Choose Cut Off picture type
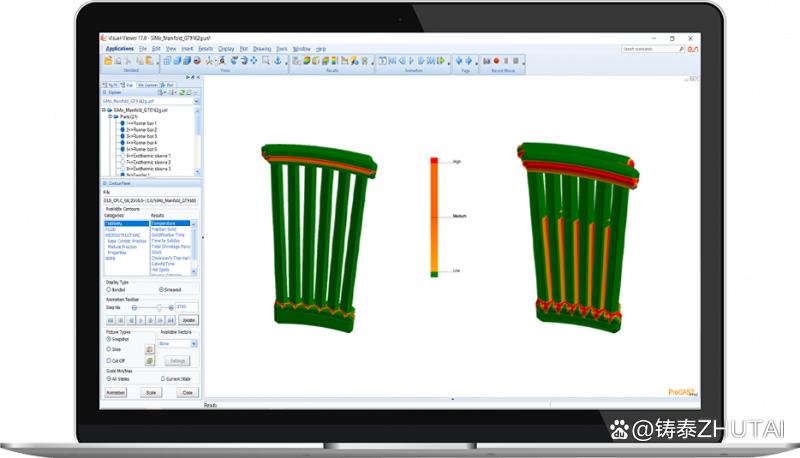This screenshot has width=800, height=458. [x=109, y=361]
